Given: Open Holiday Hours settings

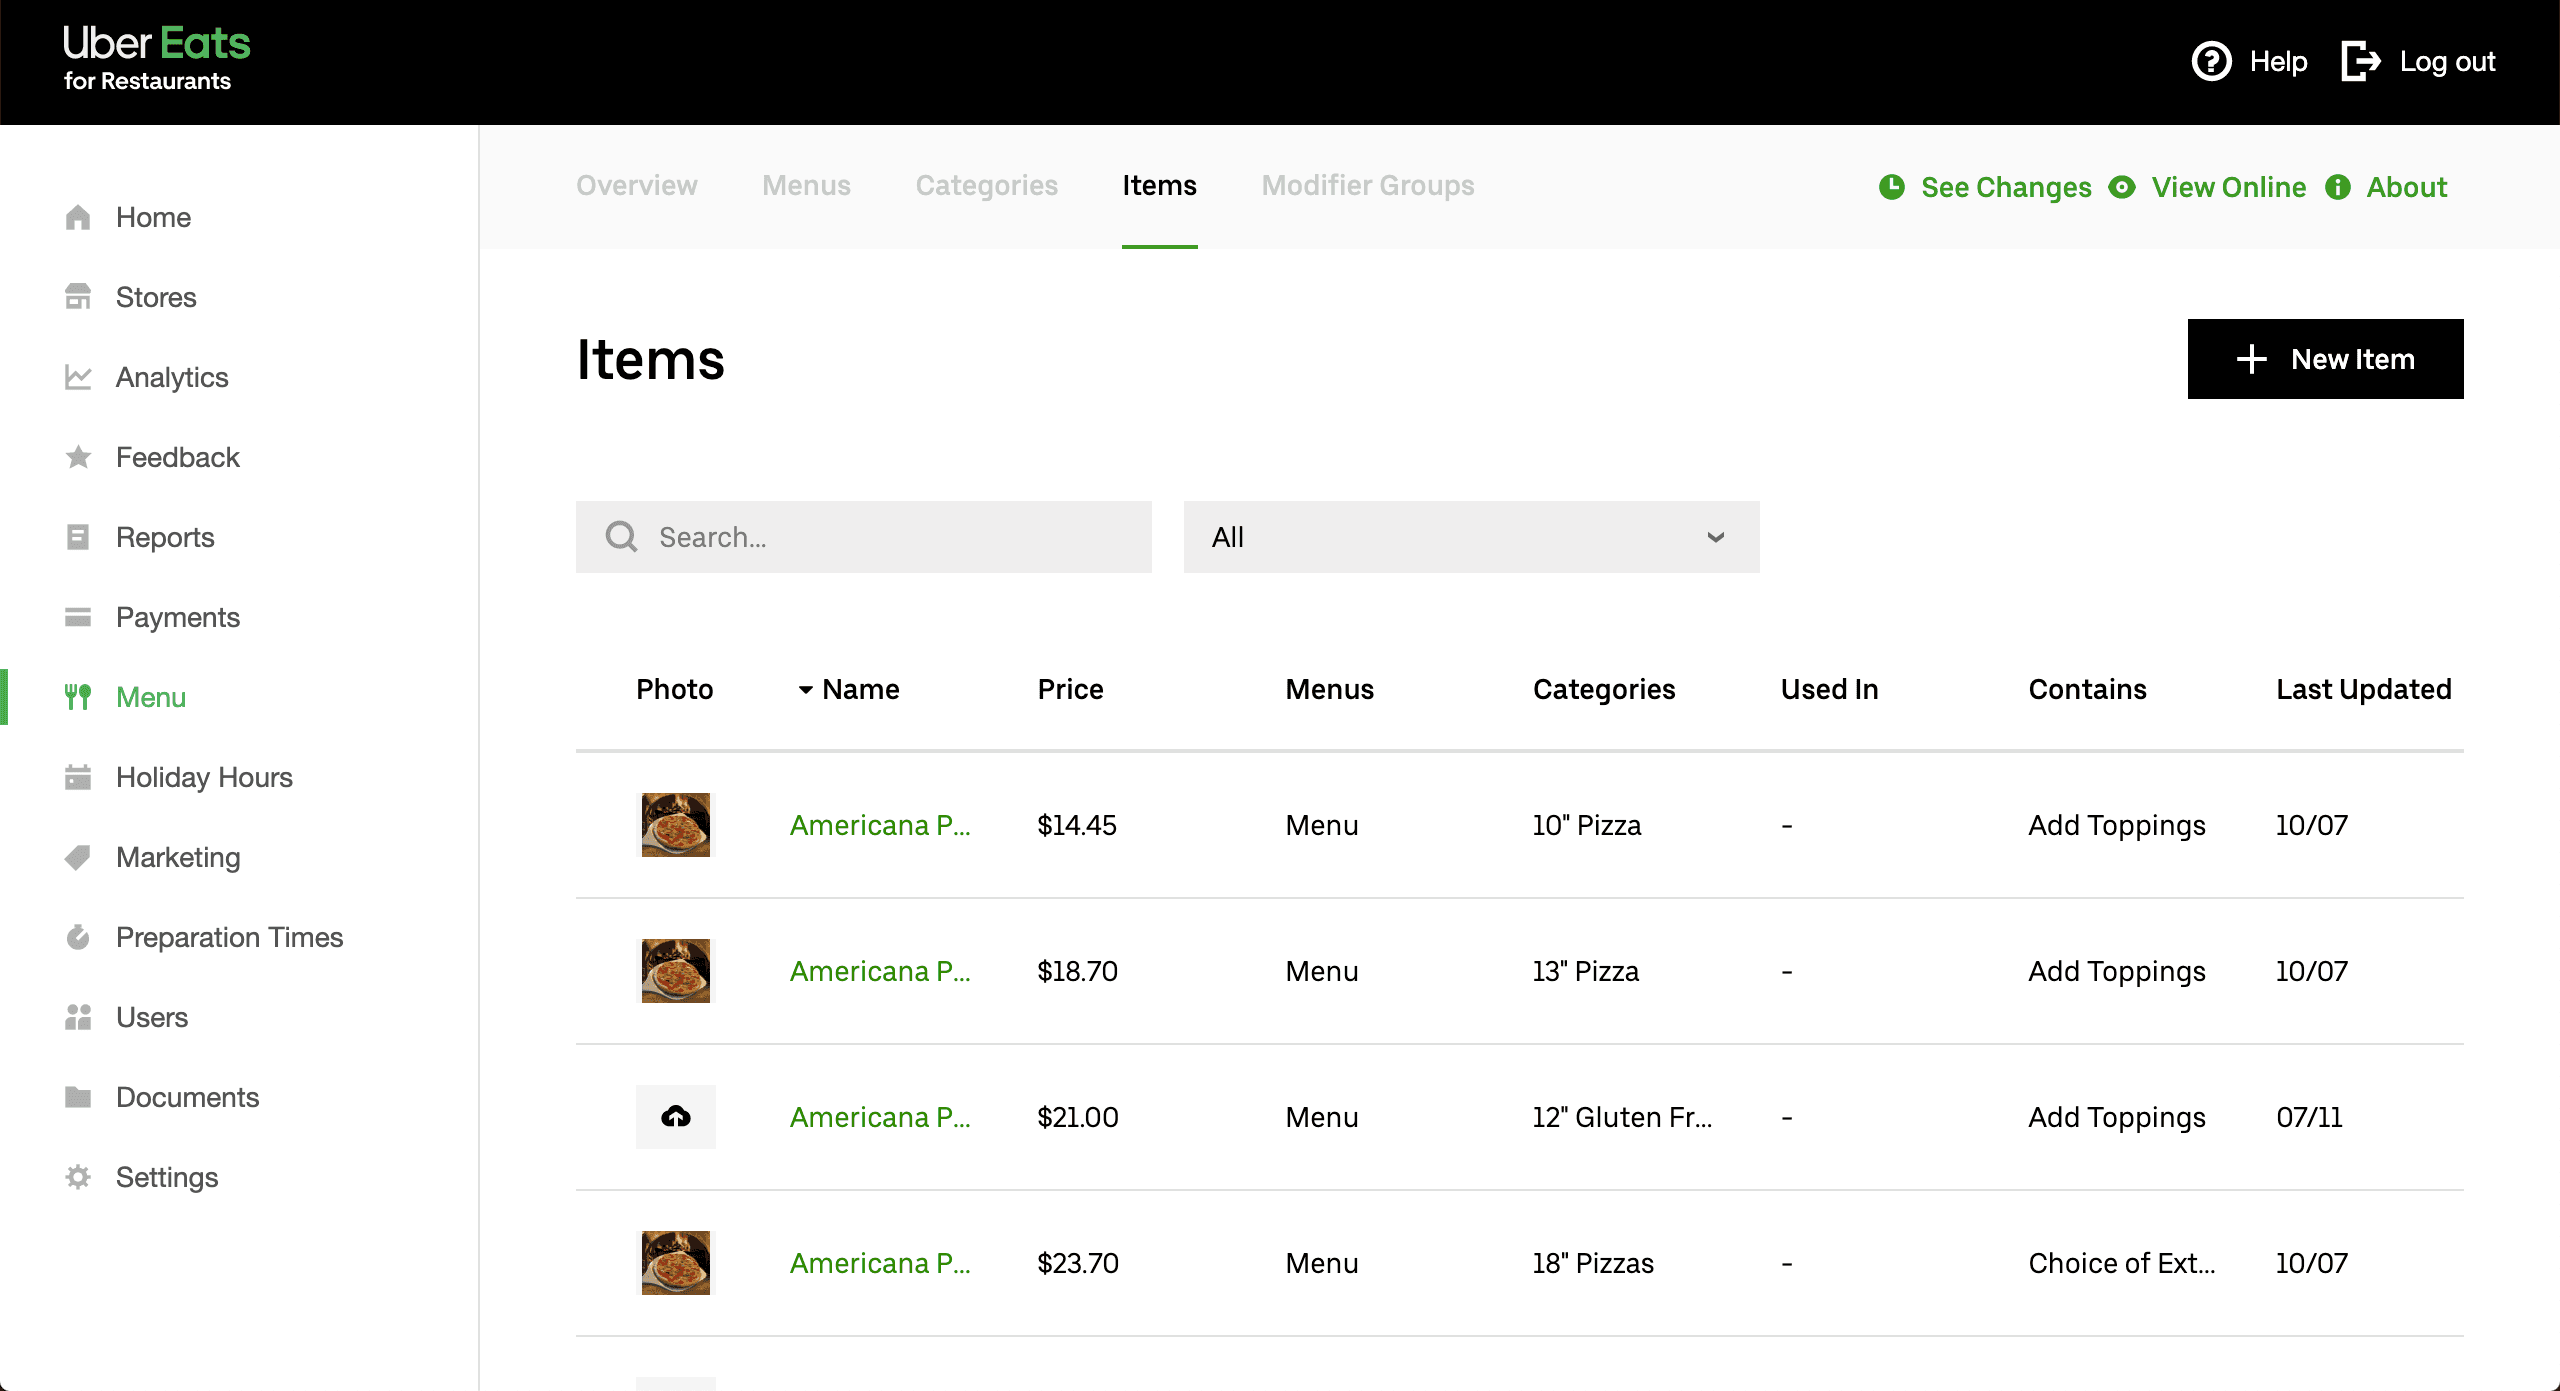Looking at the screenshot, I should (203, 777).
